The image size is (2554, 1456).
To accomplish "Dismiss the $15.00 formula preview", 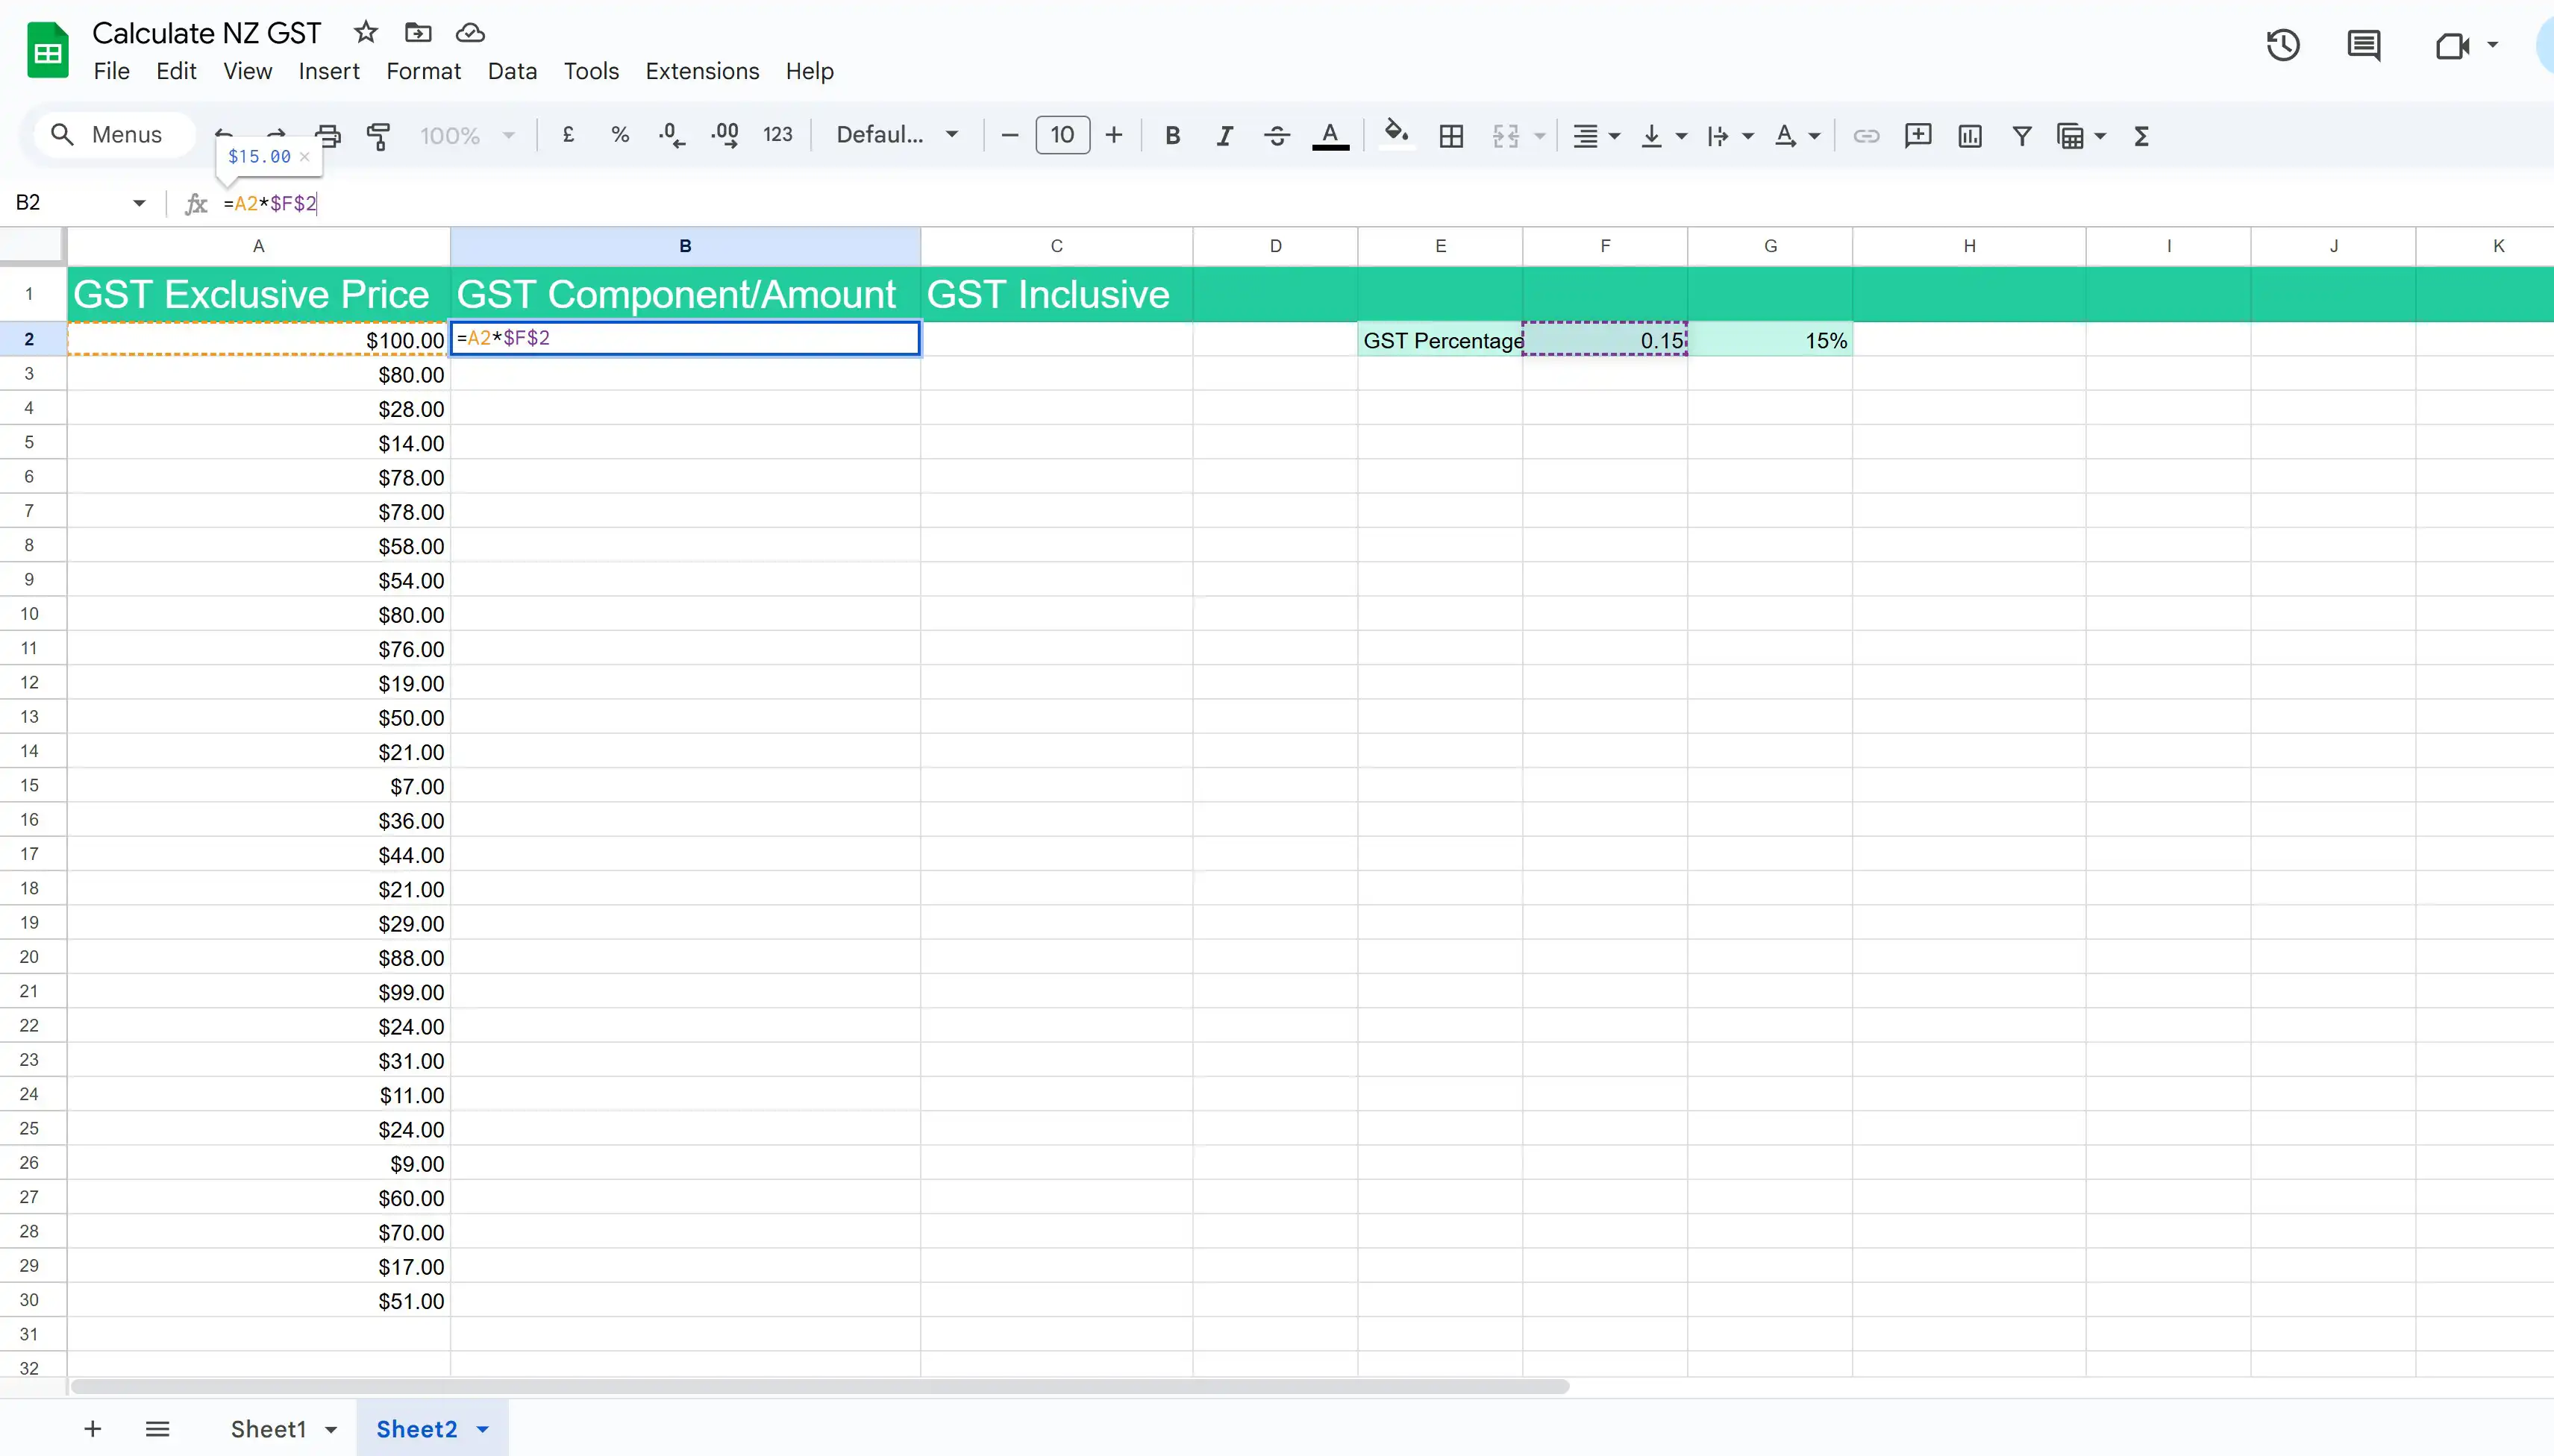I will pos(304,157).
